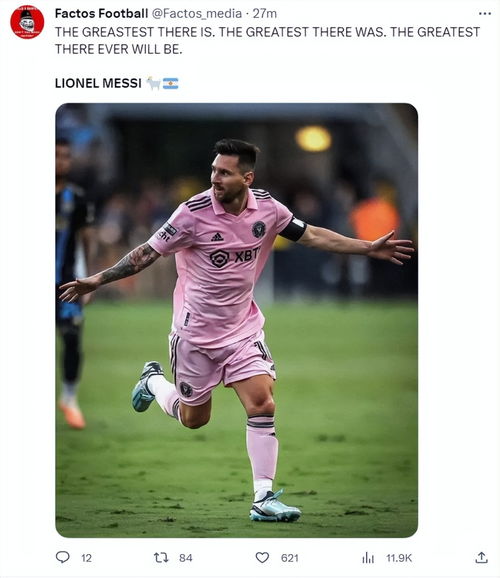500x578 pixels.
Task: Click the LIONEL MESSI bold text
Action: (x=98, y=83)
